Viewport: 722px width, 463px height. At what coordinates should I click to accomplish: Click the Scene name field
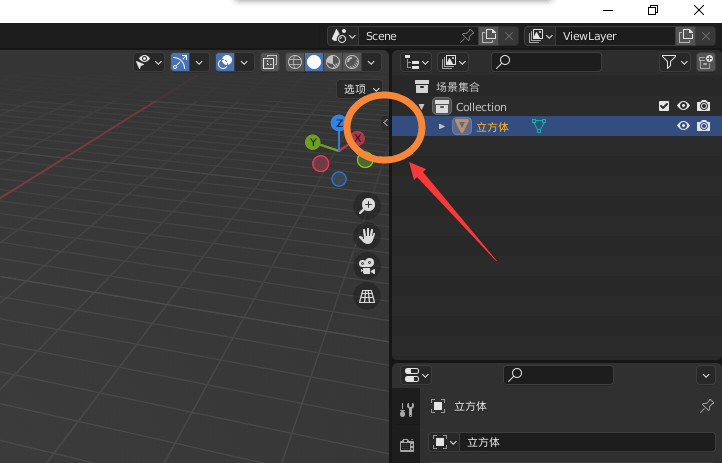click(407, 36)
